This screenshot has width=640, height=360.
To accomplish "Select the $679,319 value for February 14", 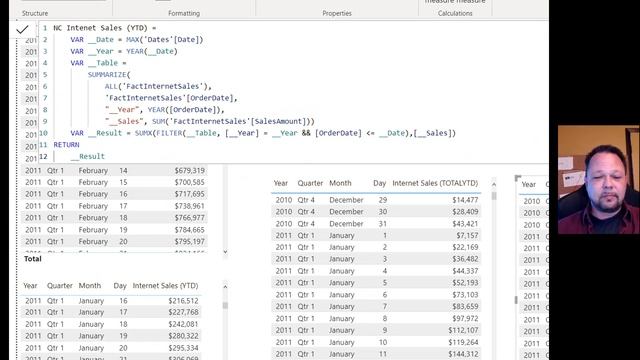I will tap(190, 171).
